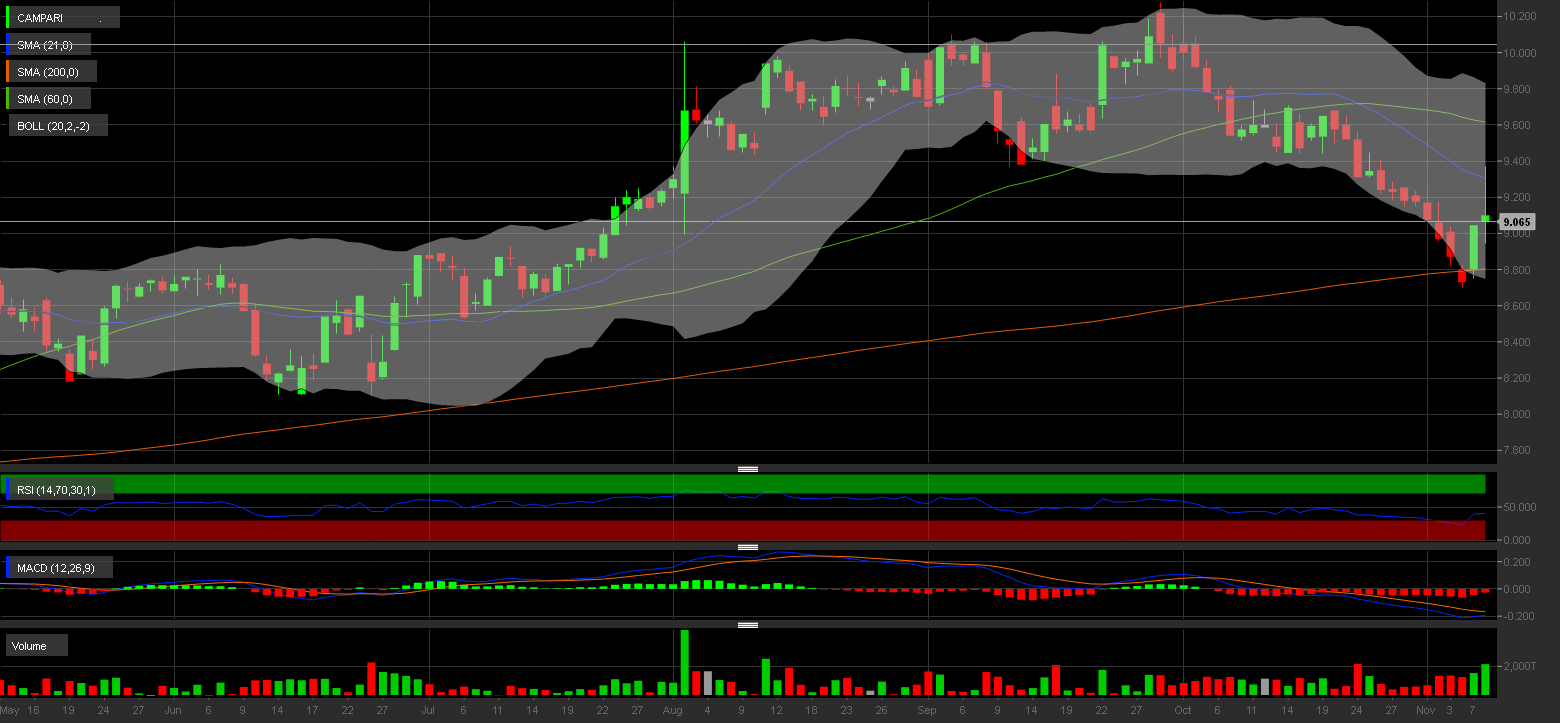1560x723 pixels.
Task: Click the 2,000T volume axis label
Action: click(x=1522, y=666)
